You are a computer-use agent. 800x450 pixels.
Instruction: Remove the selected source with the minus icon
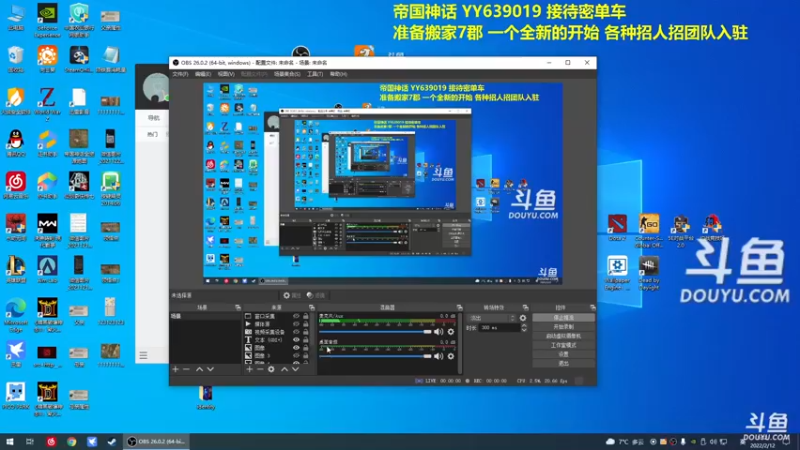260,369
